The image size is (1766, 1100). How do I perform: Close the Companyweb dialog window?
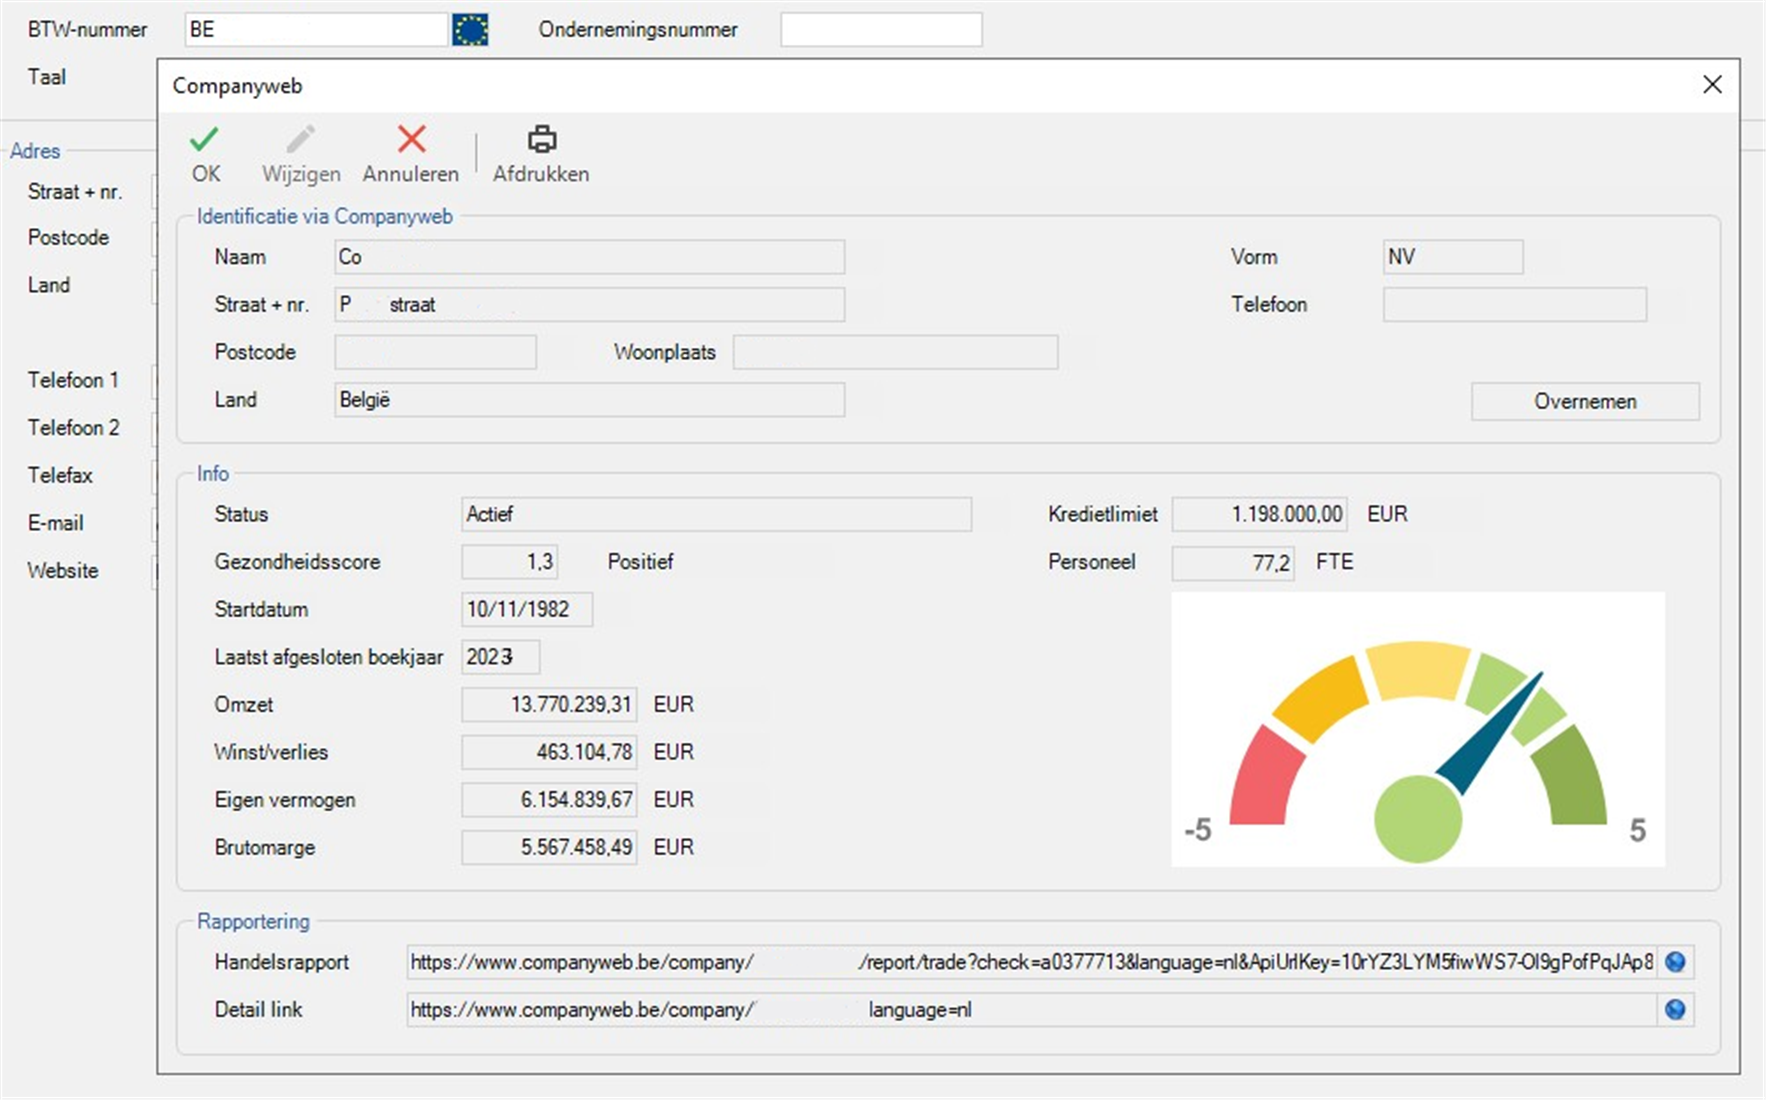[x=1712, y=85]
